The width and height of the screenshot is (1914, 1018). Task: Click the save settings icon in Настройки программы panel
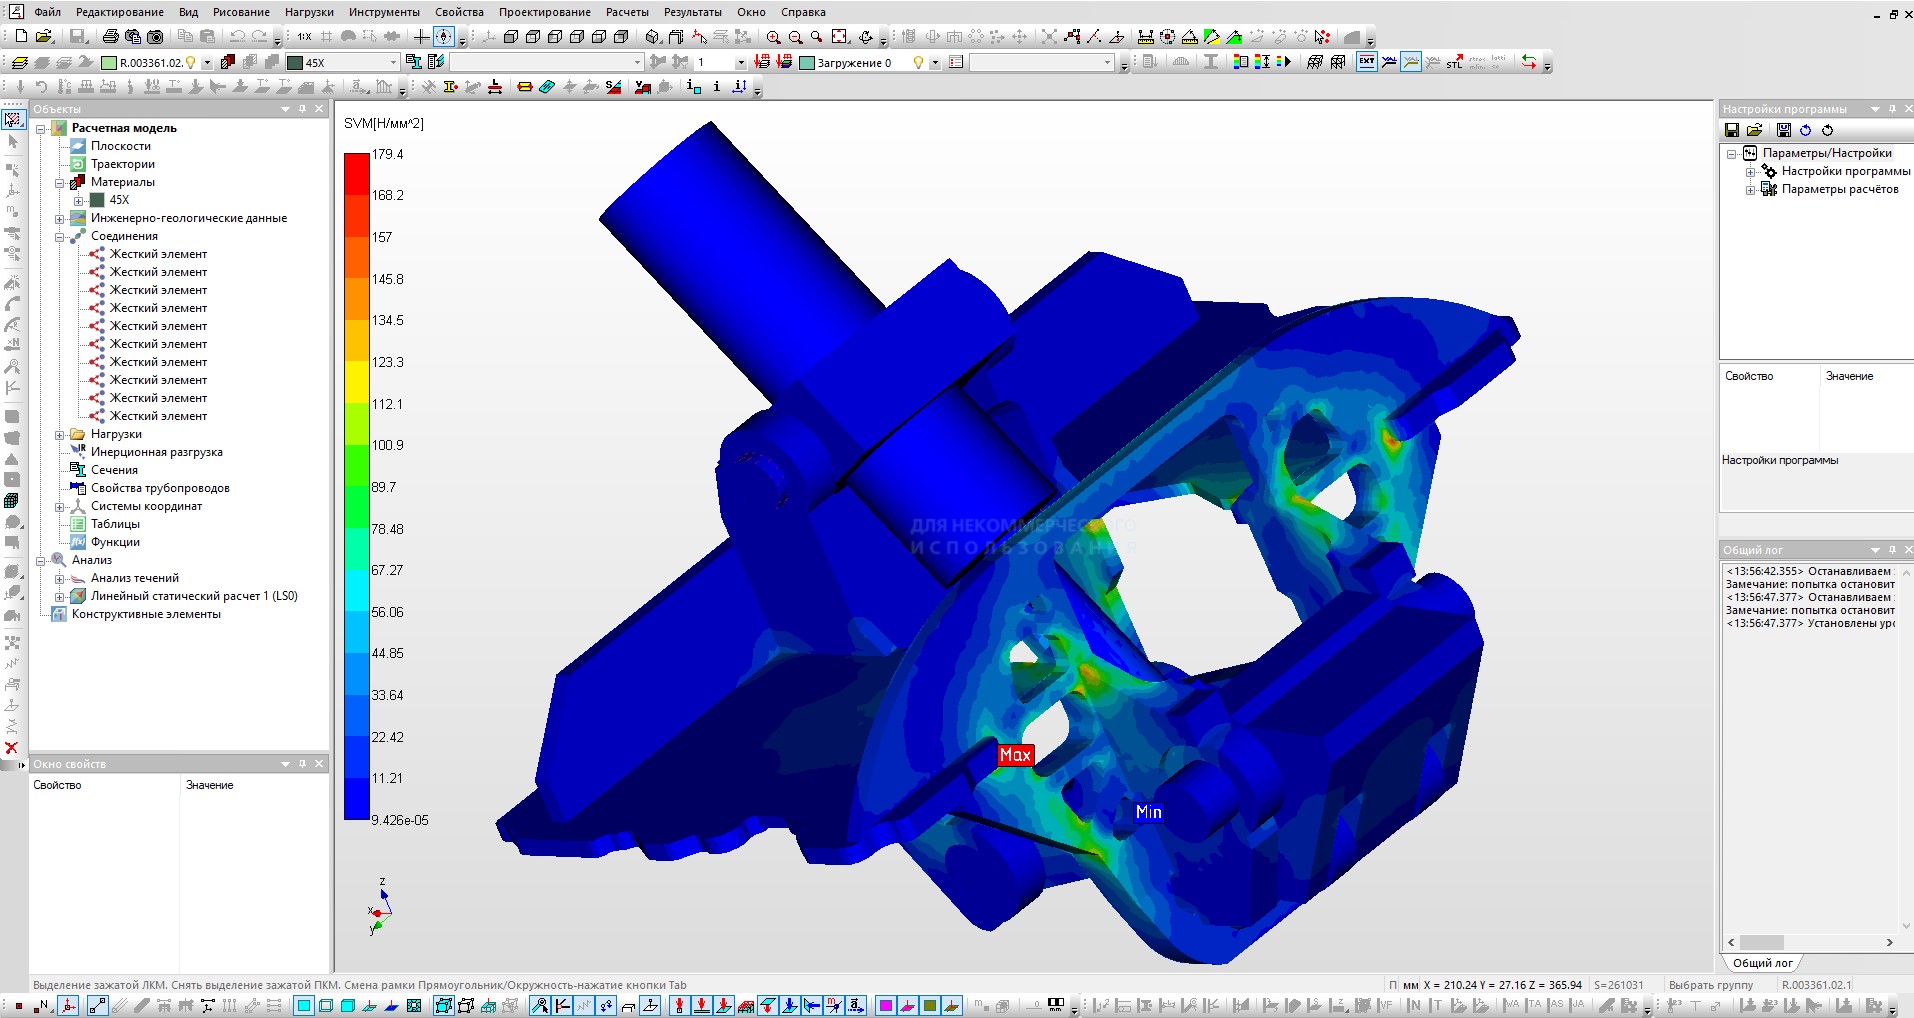click(x=1732, y=130)
